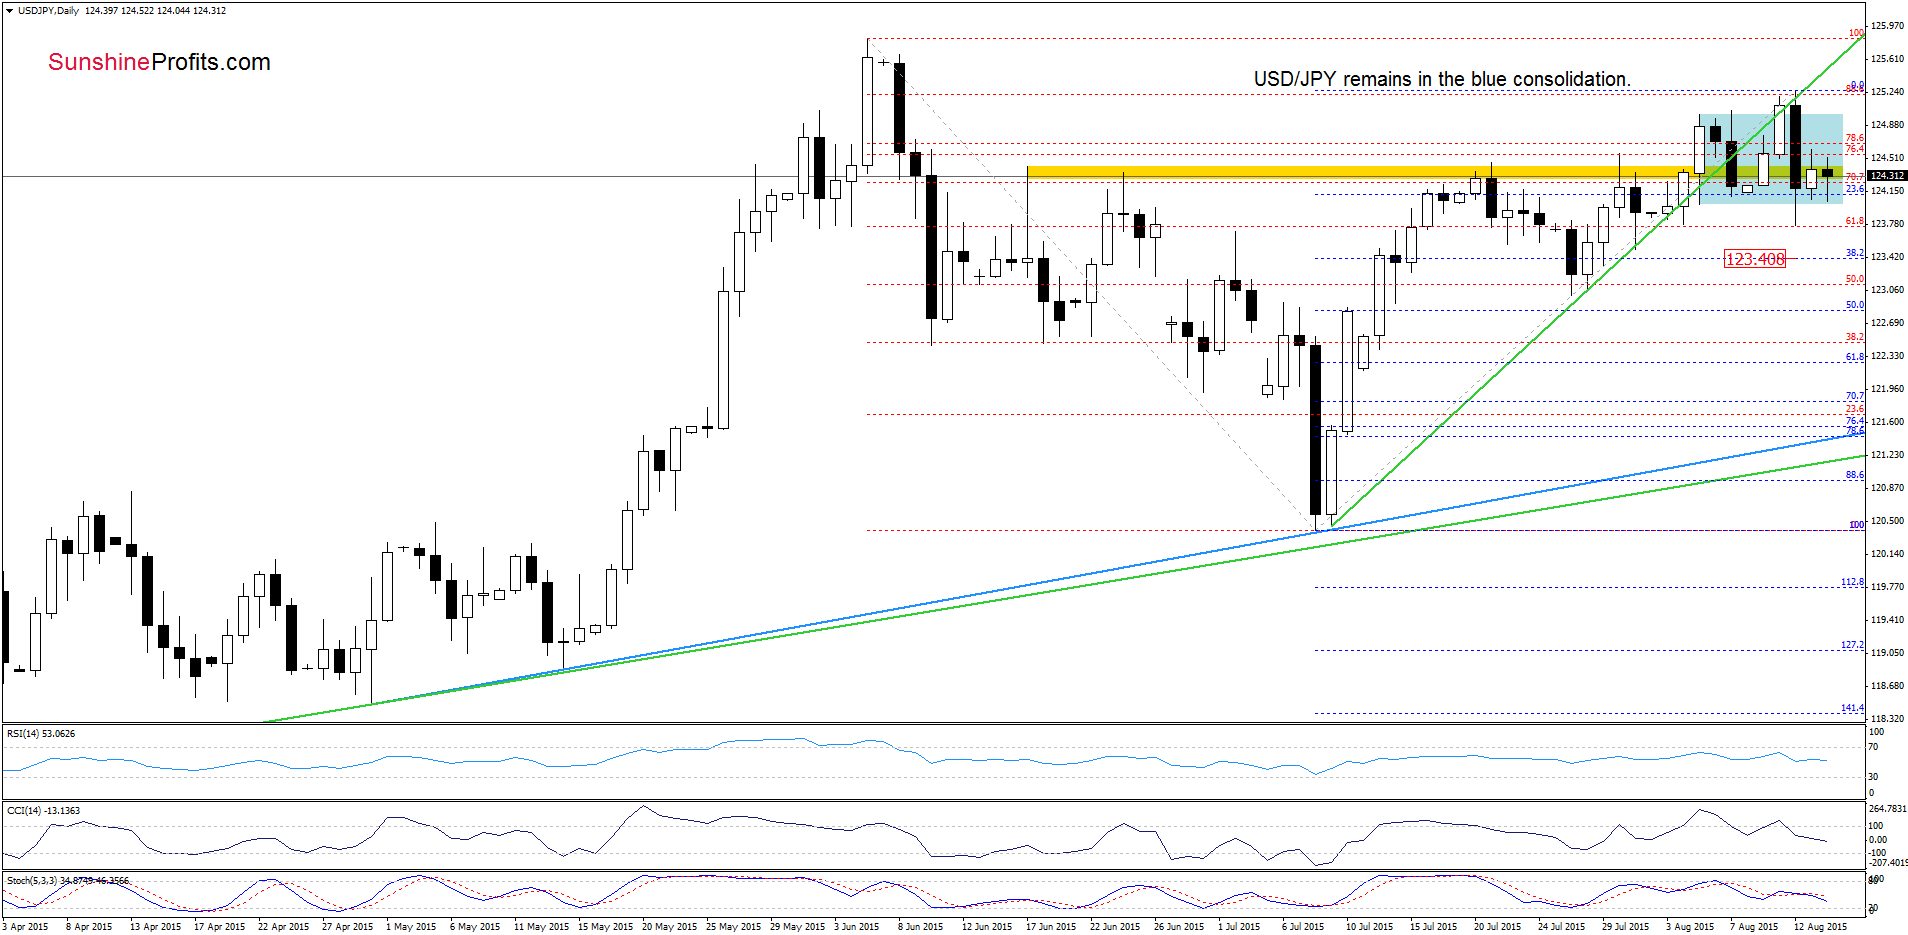Click the 120.870 price axis label

[x=1887, y=488]
